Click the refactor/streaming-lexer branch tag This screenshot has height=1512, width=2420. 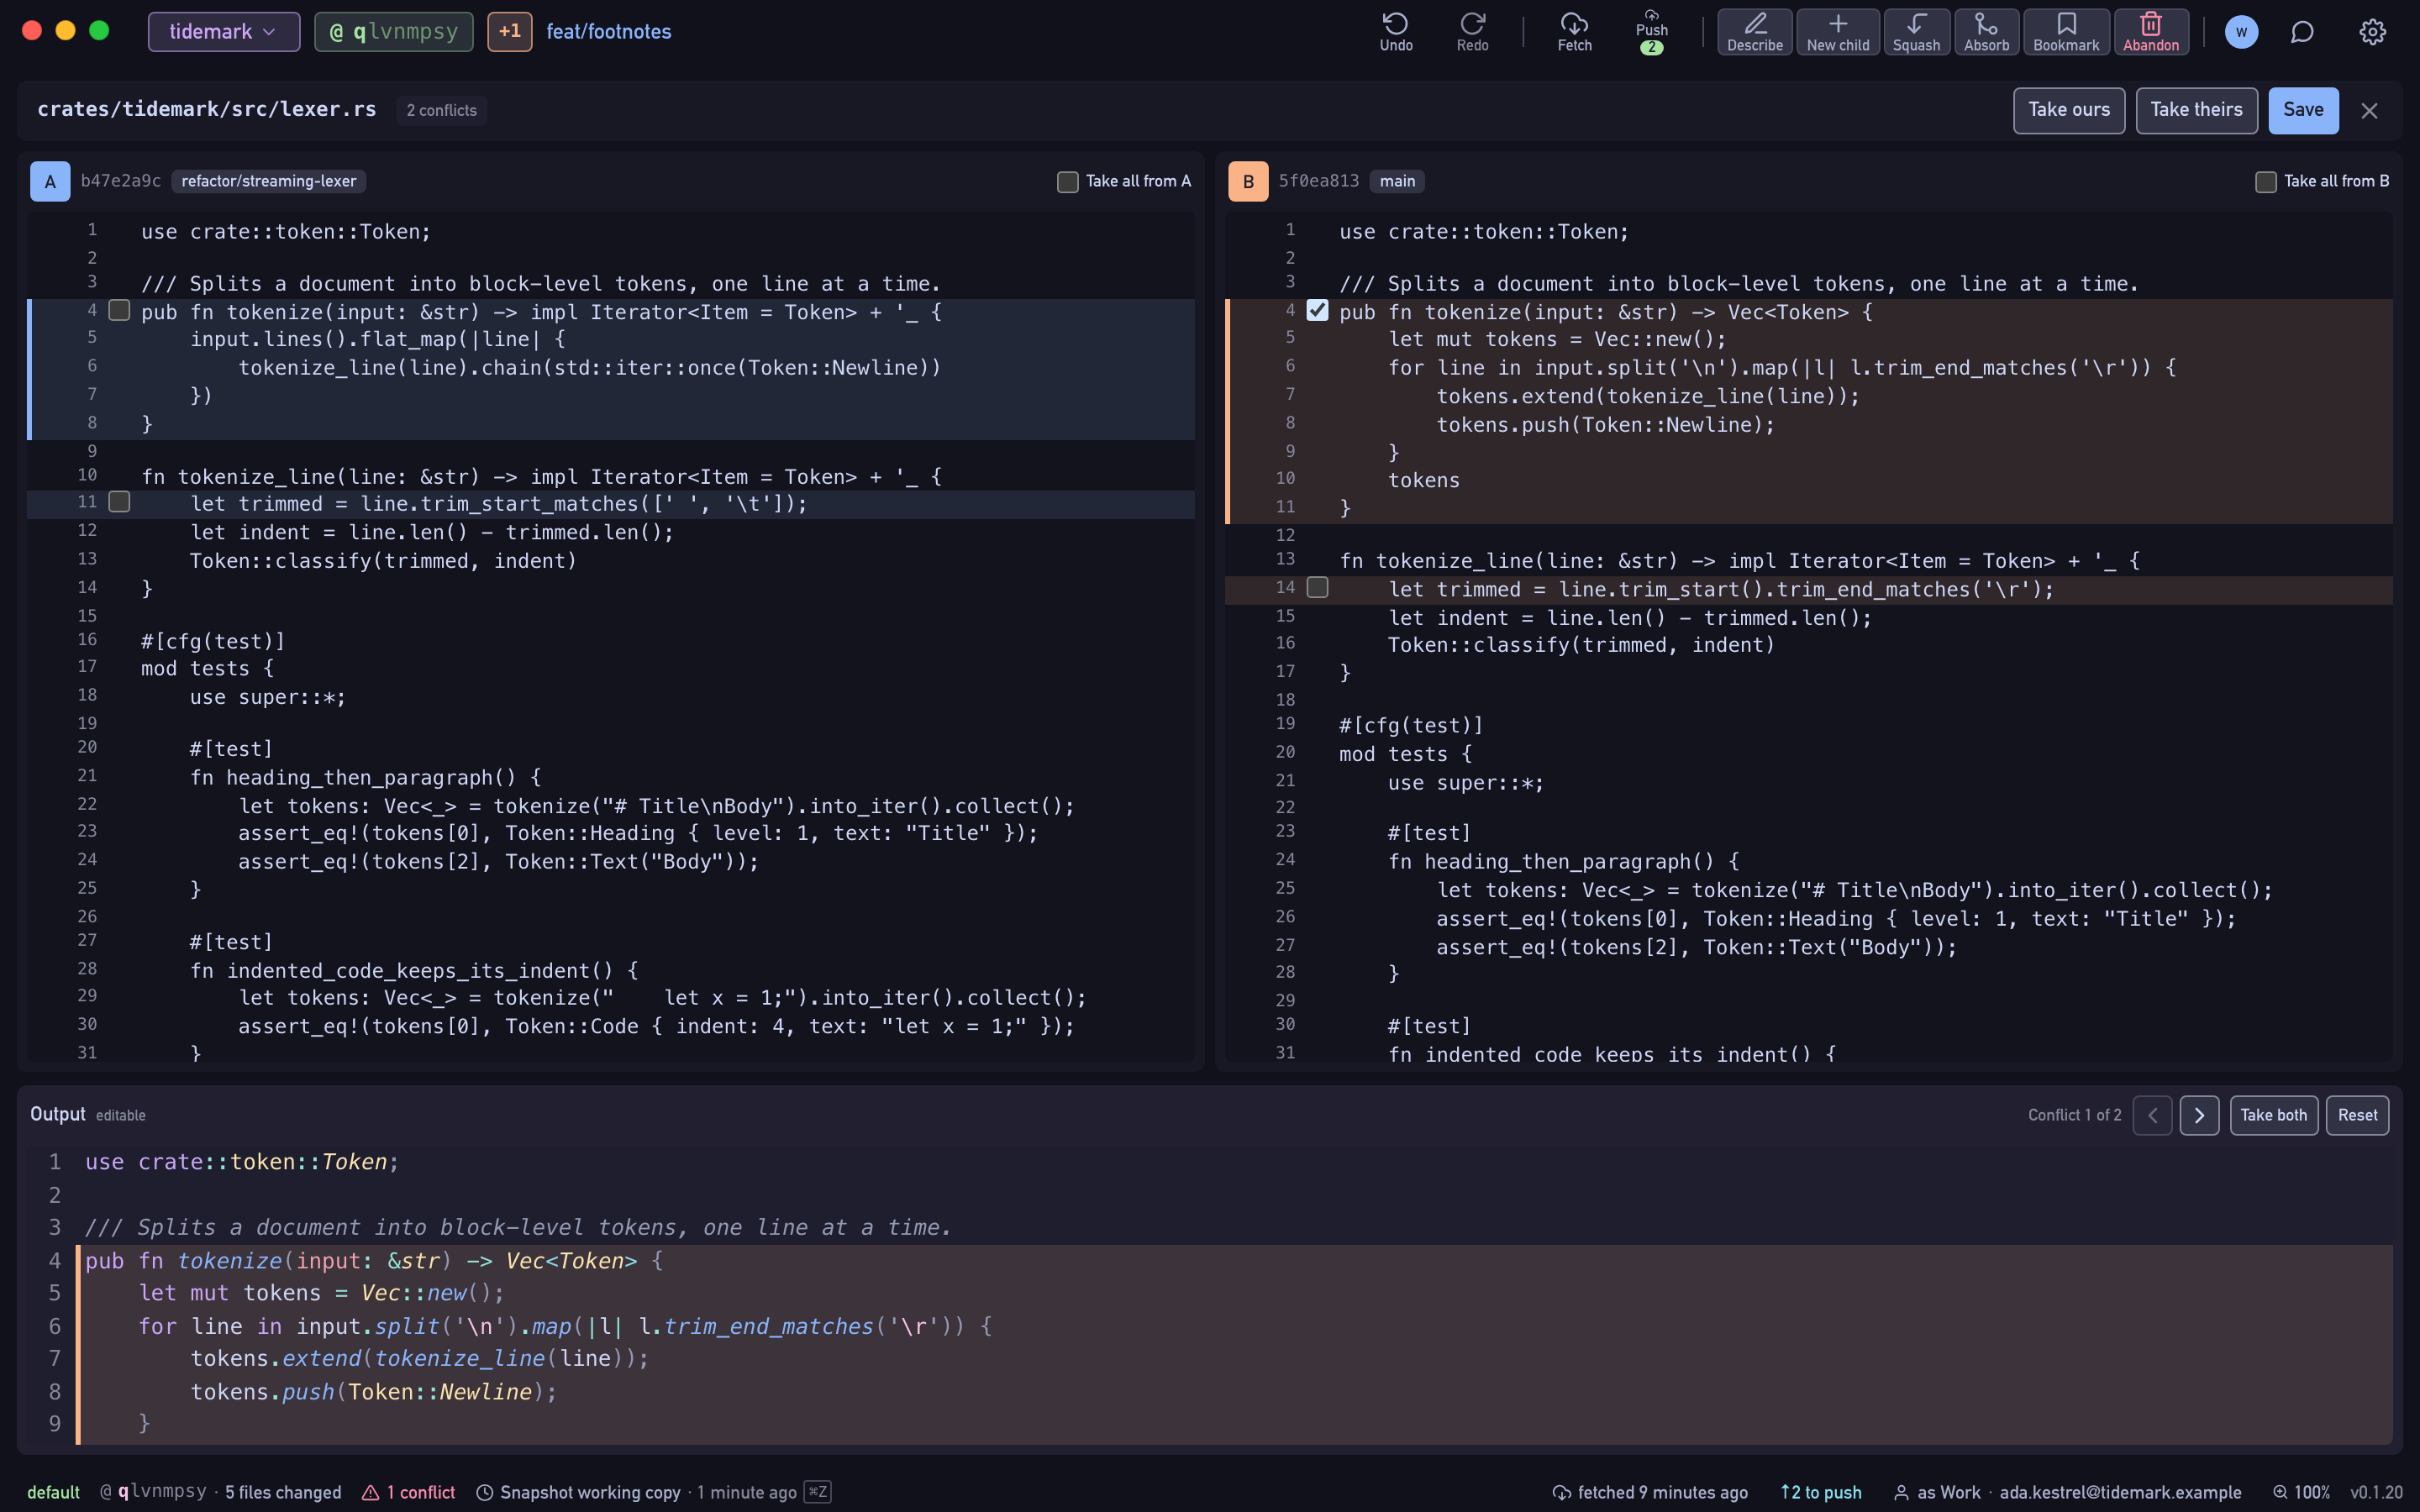(x=268, y=181)
